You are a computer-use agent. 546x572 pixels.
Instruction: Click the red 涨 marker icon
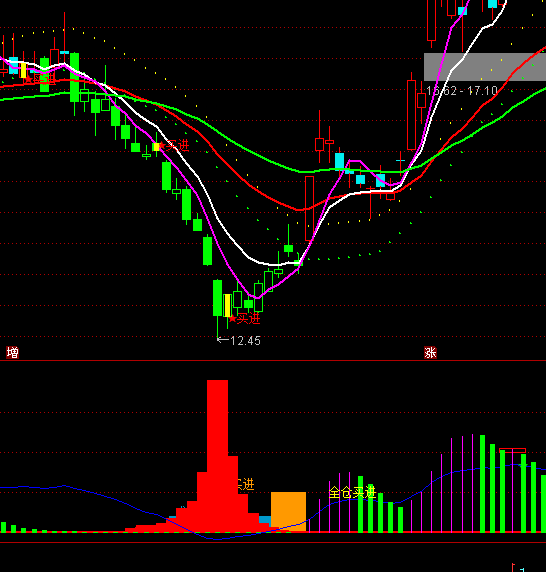point(430,352)
